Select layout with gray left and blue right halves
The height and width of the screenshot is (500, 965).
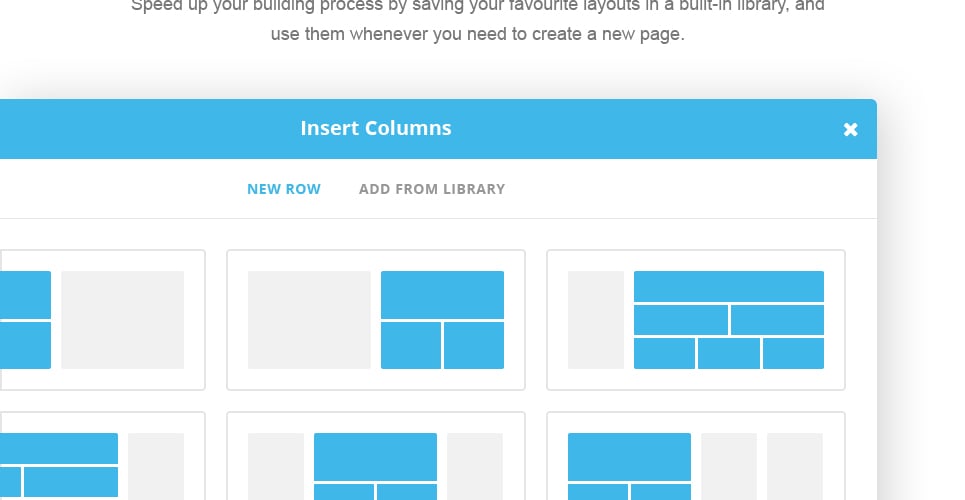tap(376, 320)
